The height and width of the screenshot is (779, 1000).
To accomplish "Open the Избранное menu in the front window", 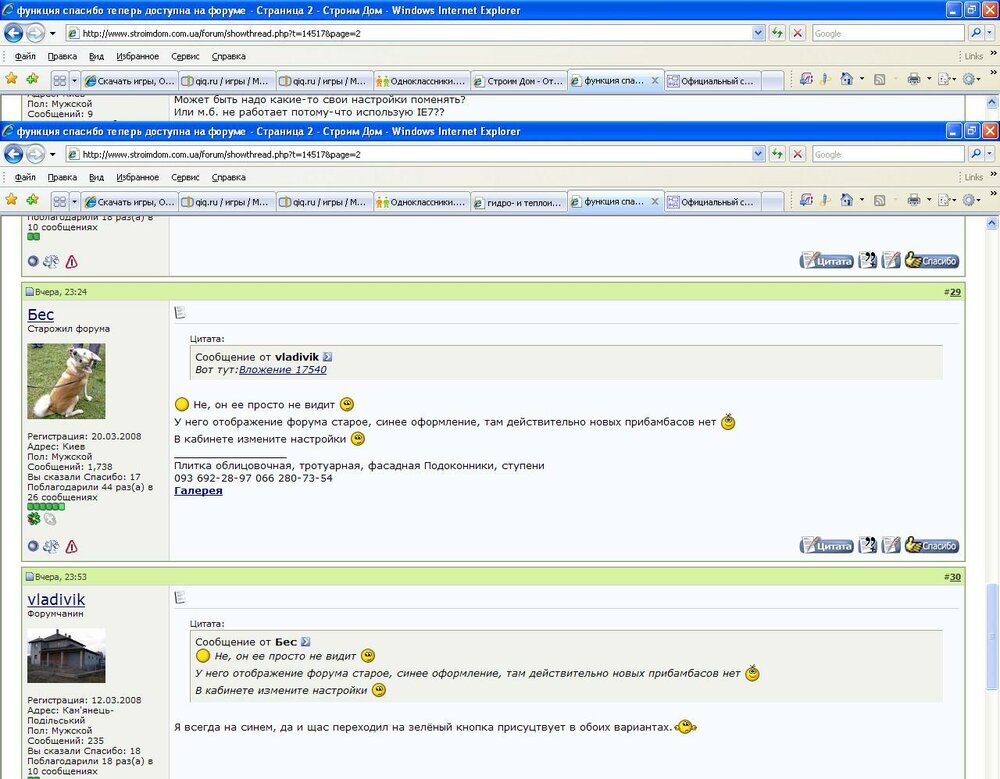I will coord(137,177).
